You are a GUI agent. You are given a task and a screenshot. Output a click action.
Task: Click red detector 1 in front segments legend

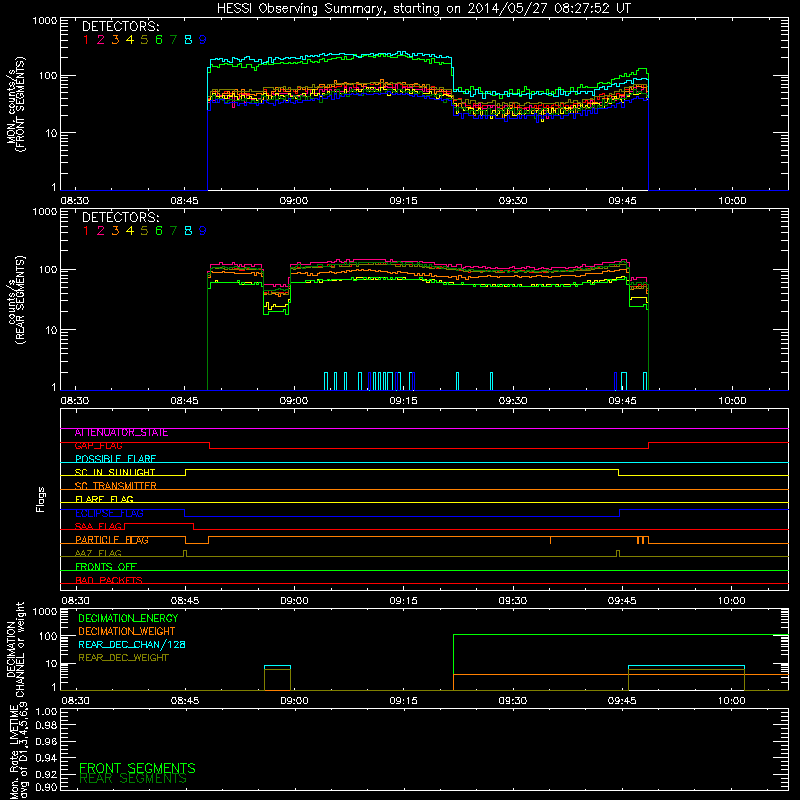point(86,40)
